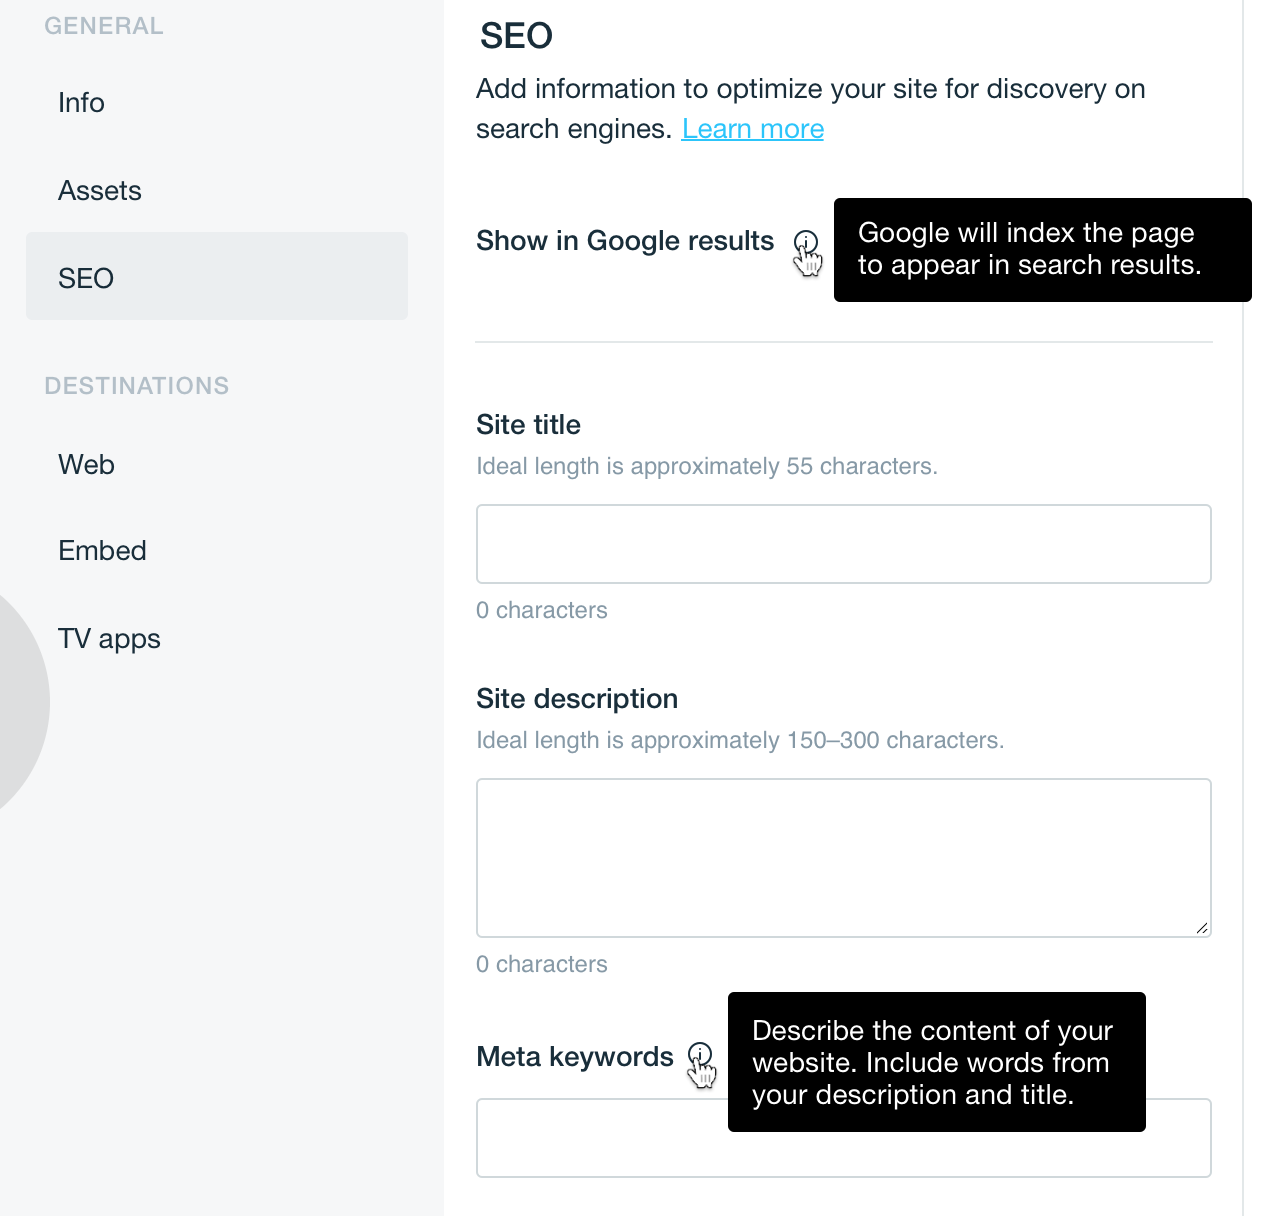Click the Site description character counter
This screenshot has width=1272, height=1216.
pos(541,963)
